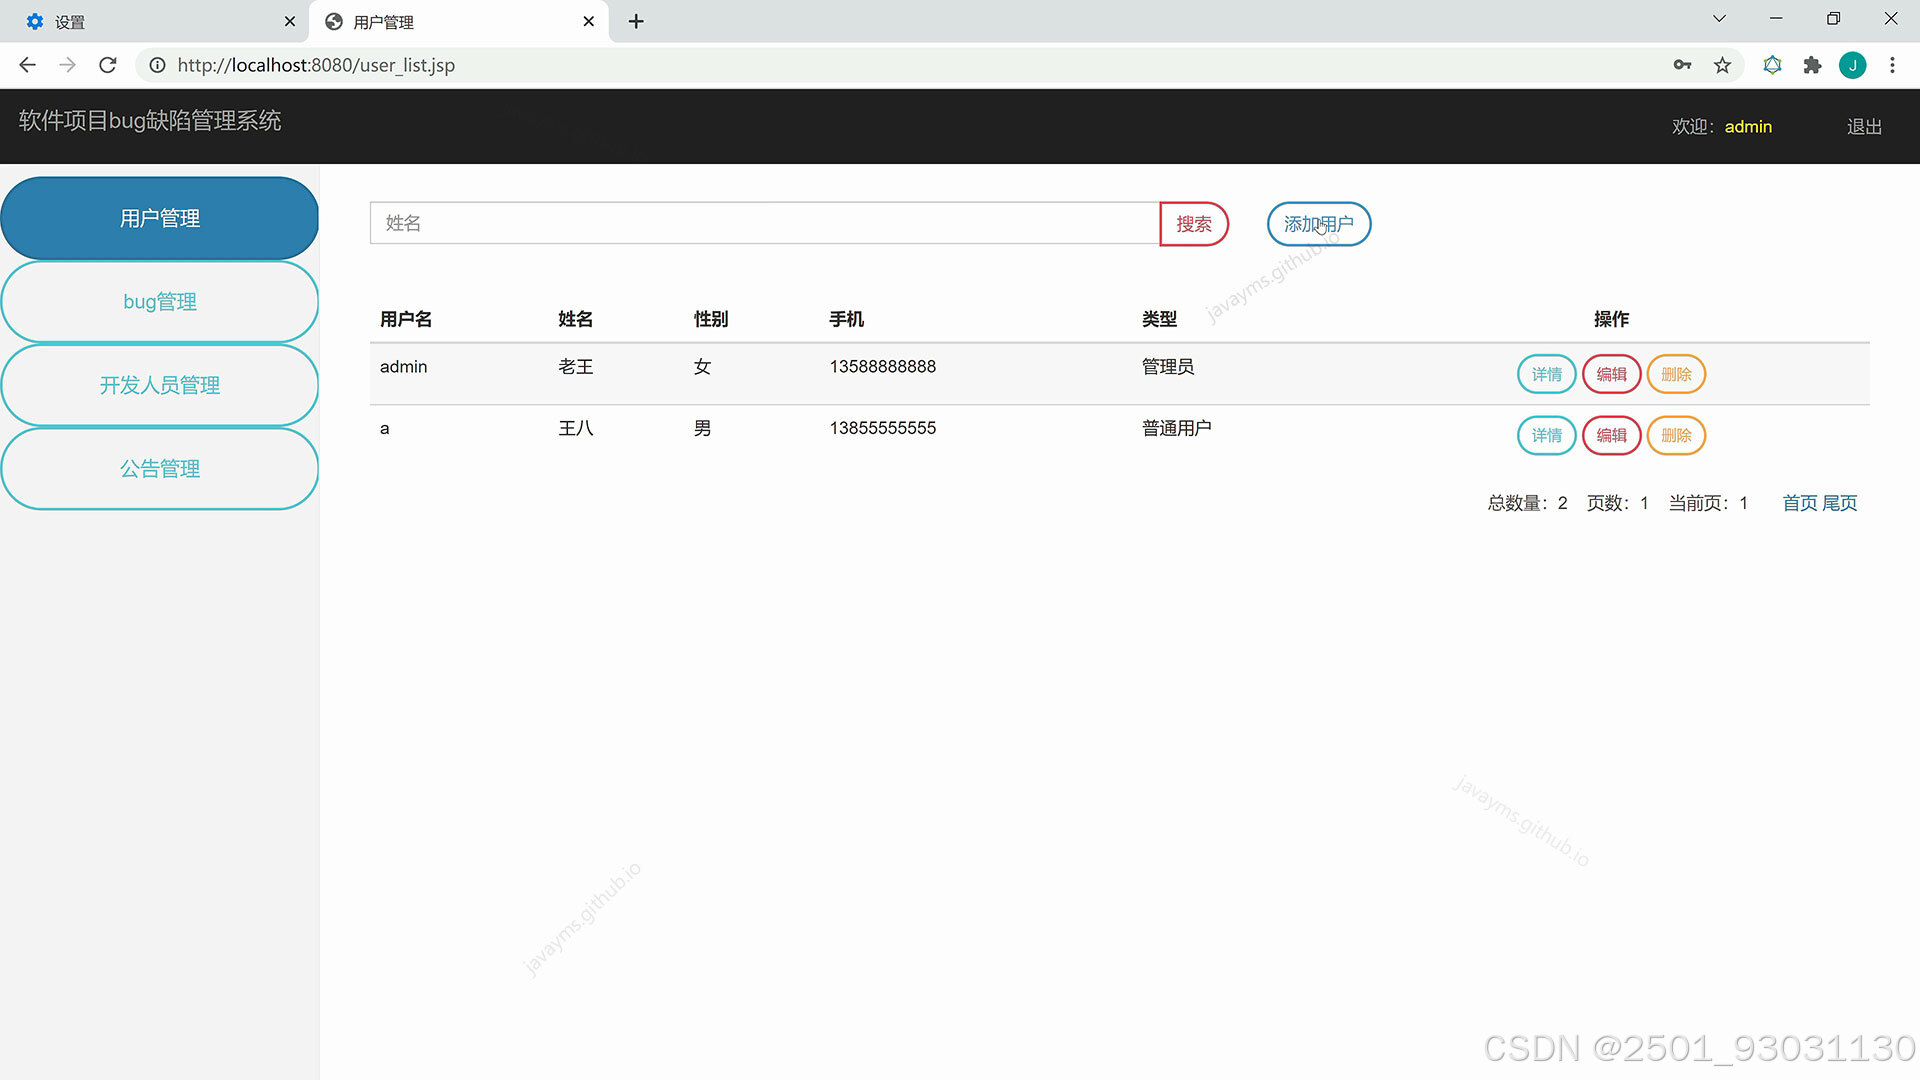1920x1080 pixels.
Task: Open 用户管理 in the sidebar
Action: click(x=160, y=218)
